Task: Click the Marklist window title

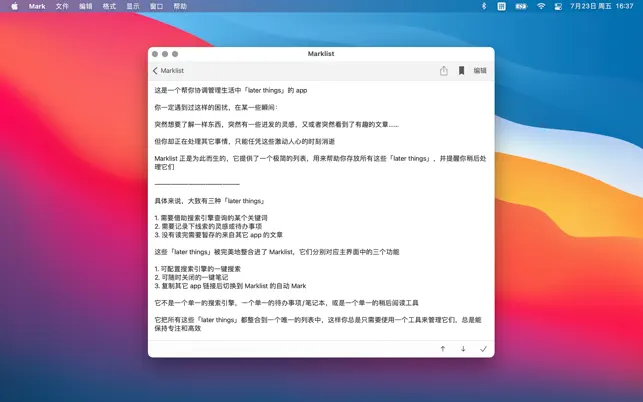Action: [x=321, y=54]
